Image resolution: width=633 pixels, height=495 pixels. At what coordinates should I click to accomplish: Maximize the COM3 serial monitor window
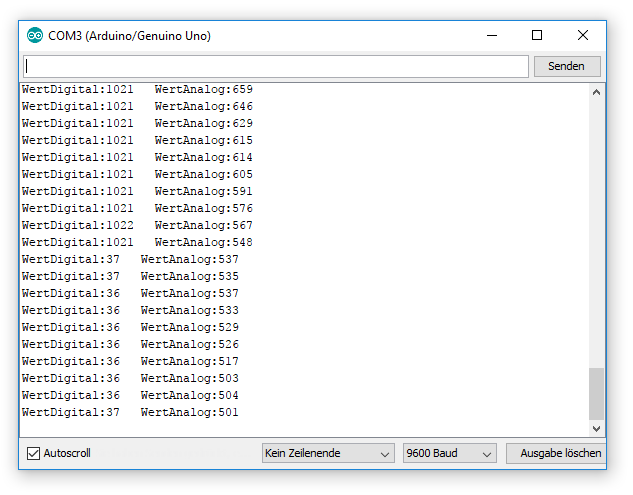(x=537, y=36)
